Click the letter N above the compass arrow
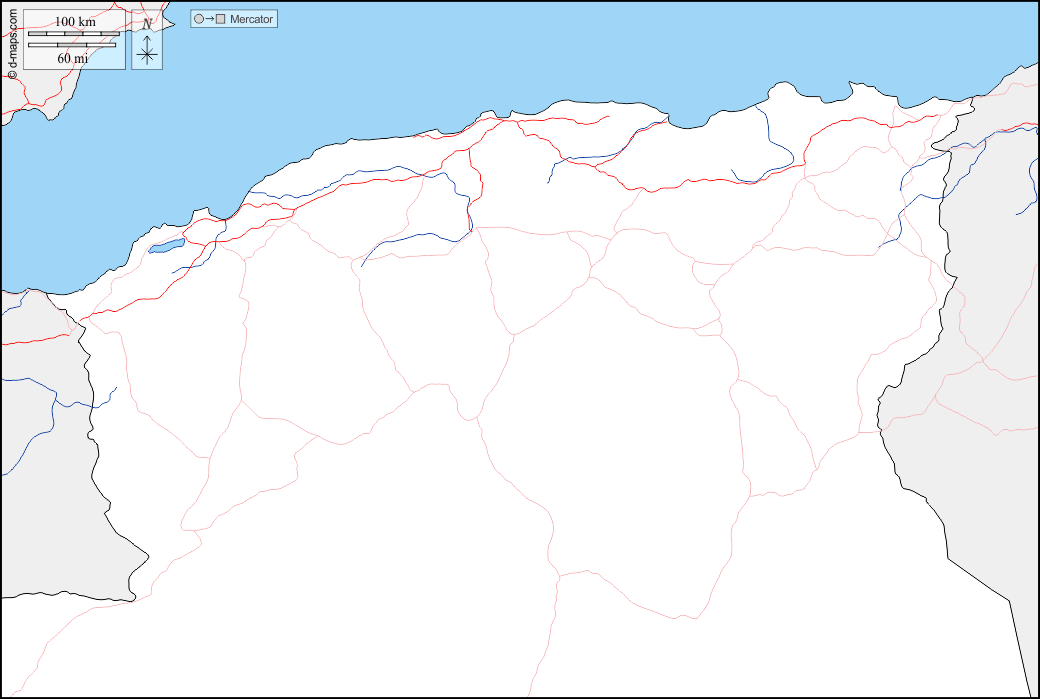Viewport: 1040px width, 699px height. (147, 24)
